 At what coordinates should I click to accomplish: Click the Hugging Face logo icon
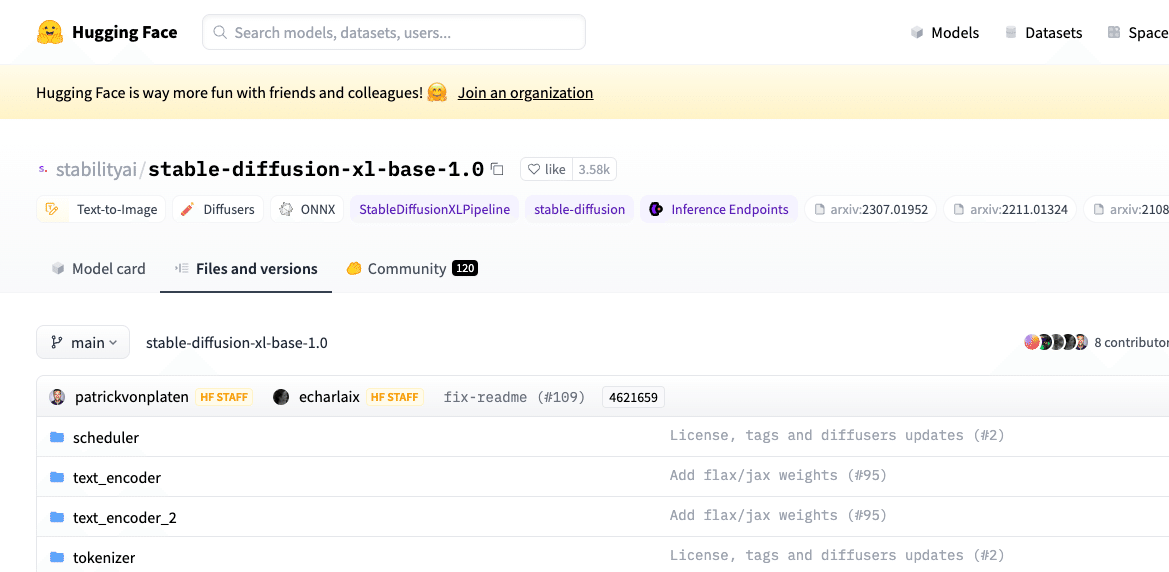(50, 32)
